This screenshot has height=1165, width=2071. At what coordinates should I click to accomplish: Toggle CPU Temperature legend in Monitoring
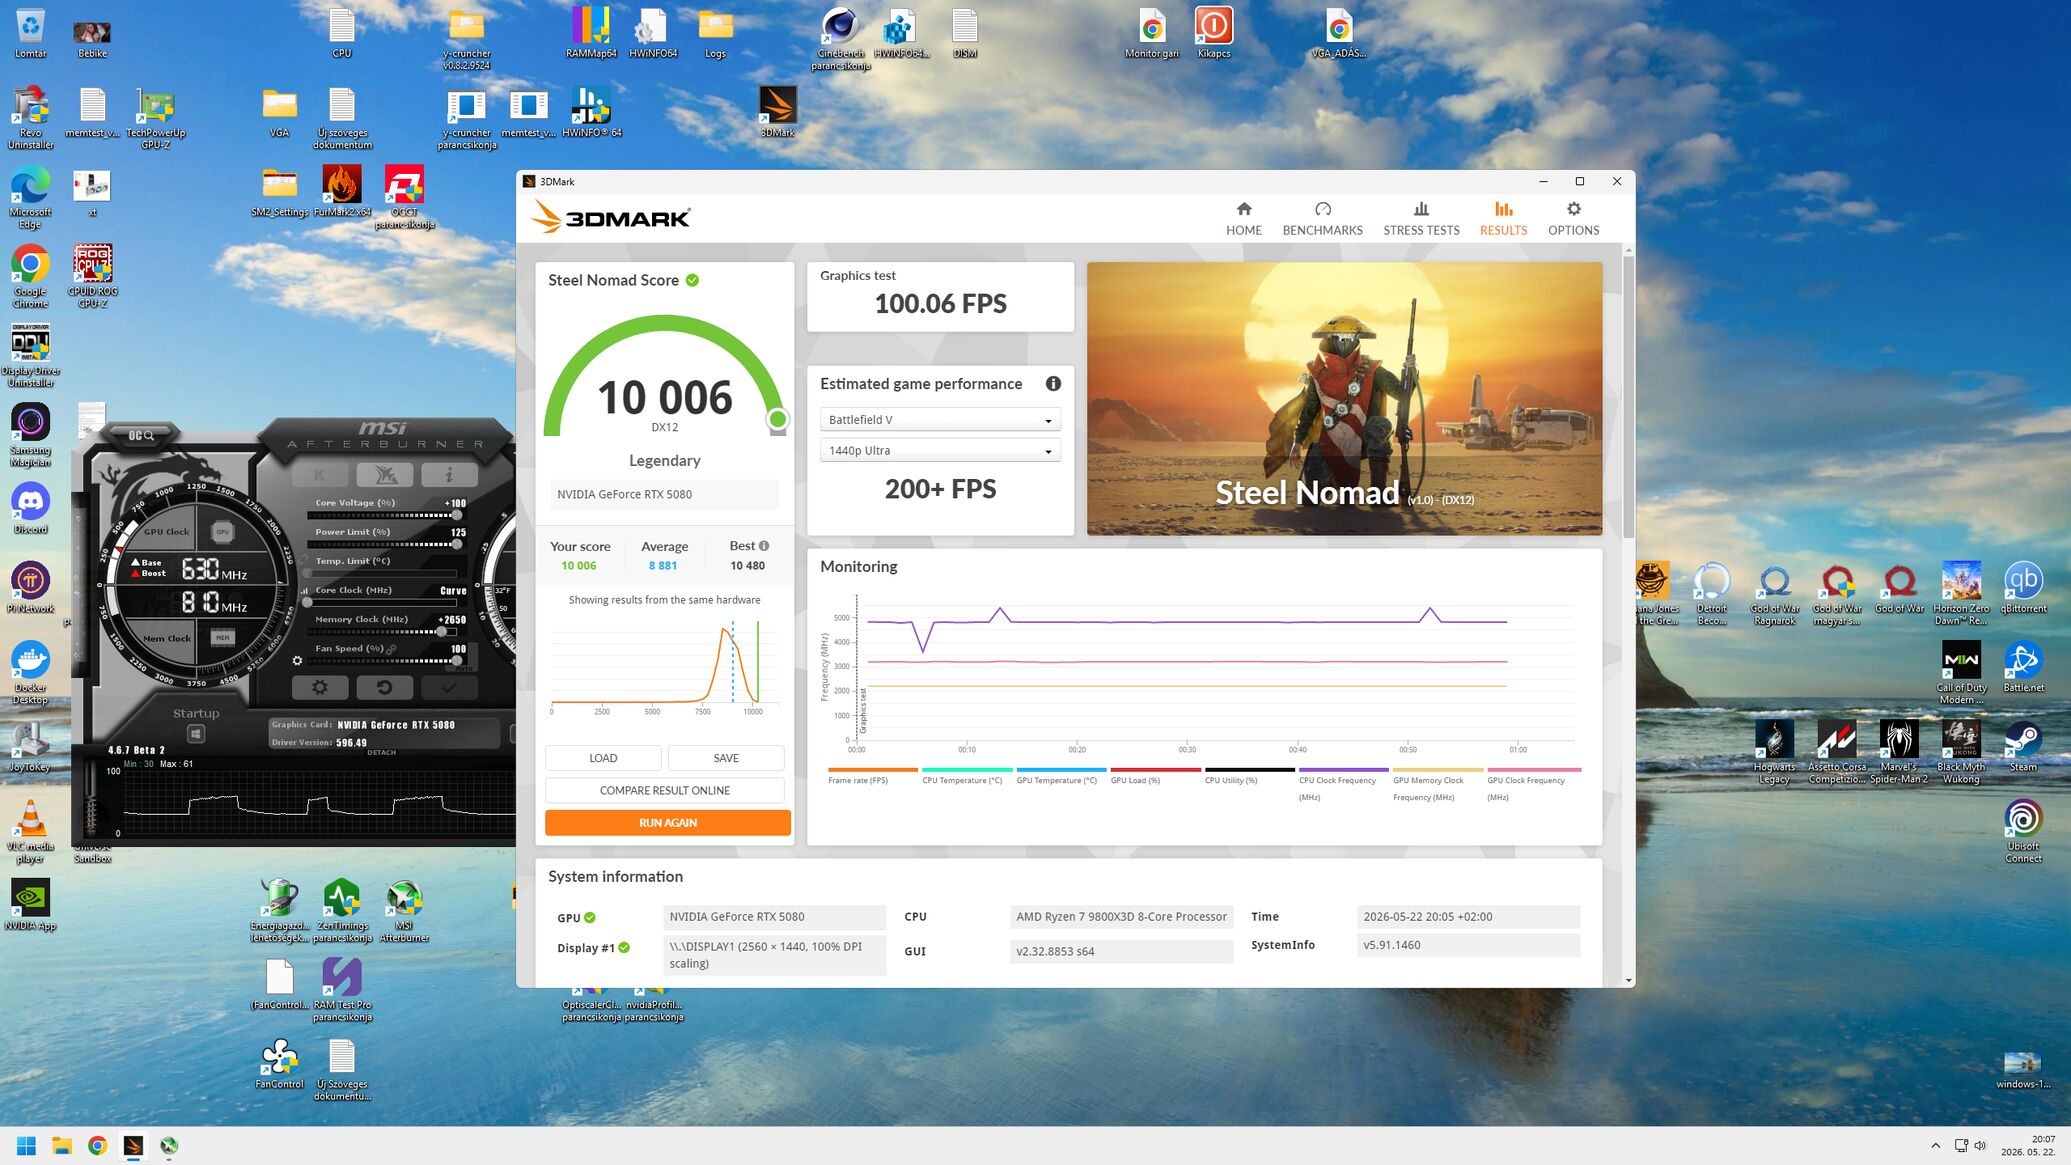pyautogui.click(x=967, y=777)
